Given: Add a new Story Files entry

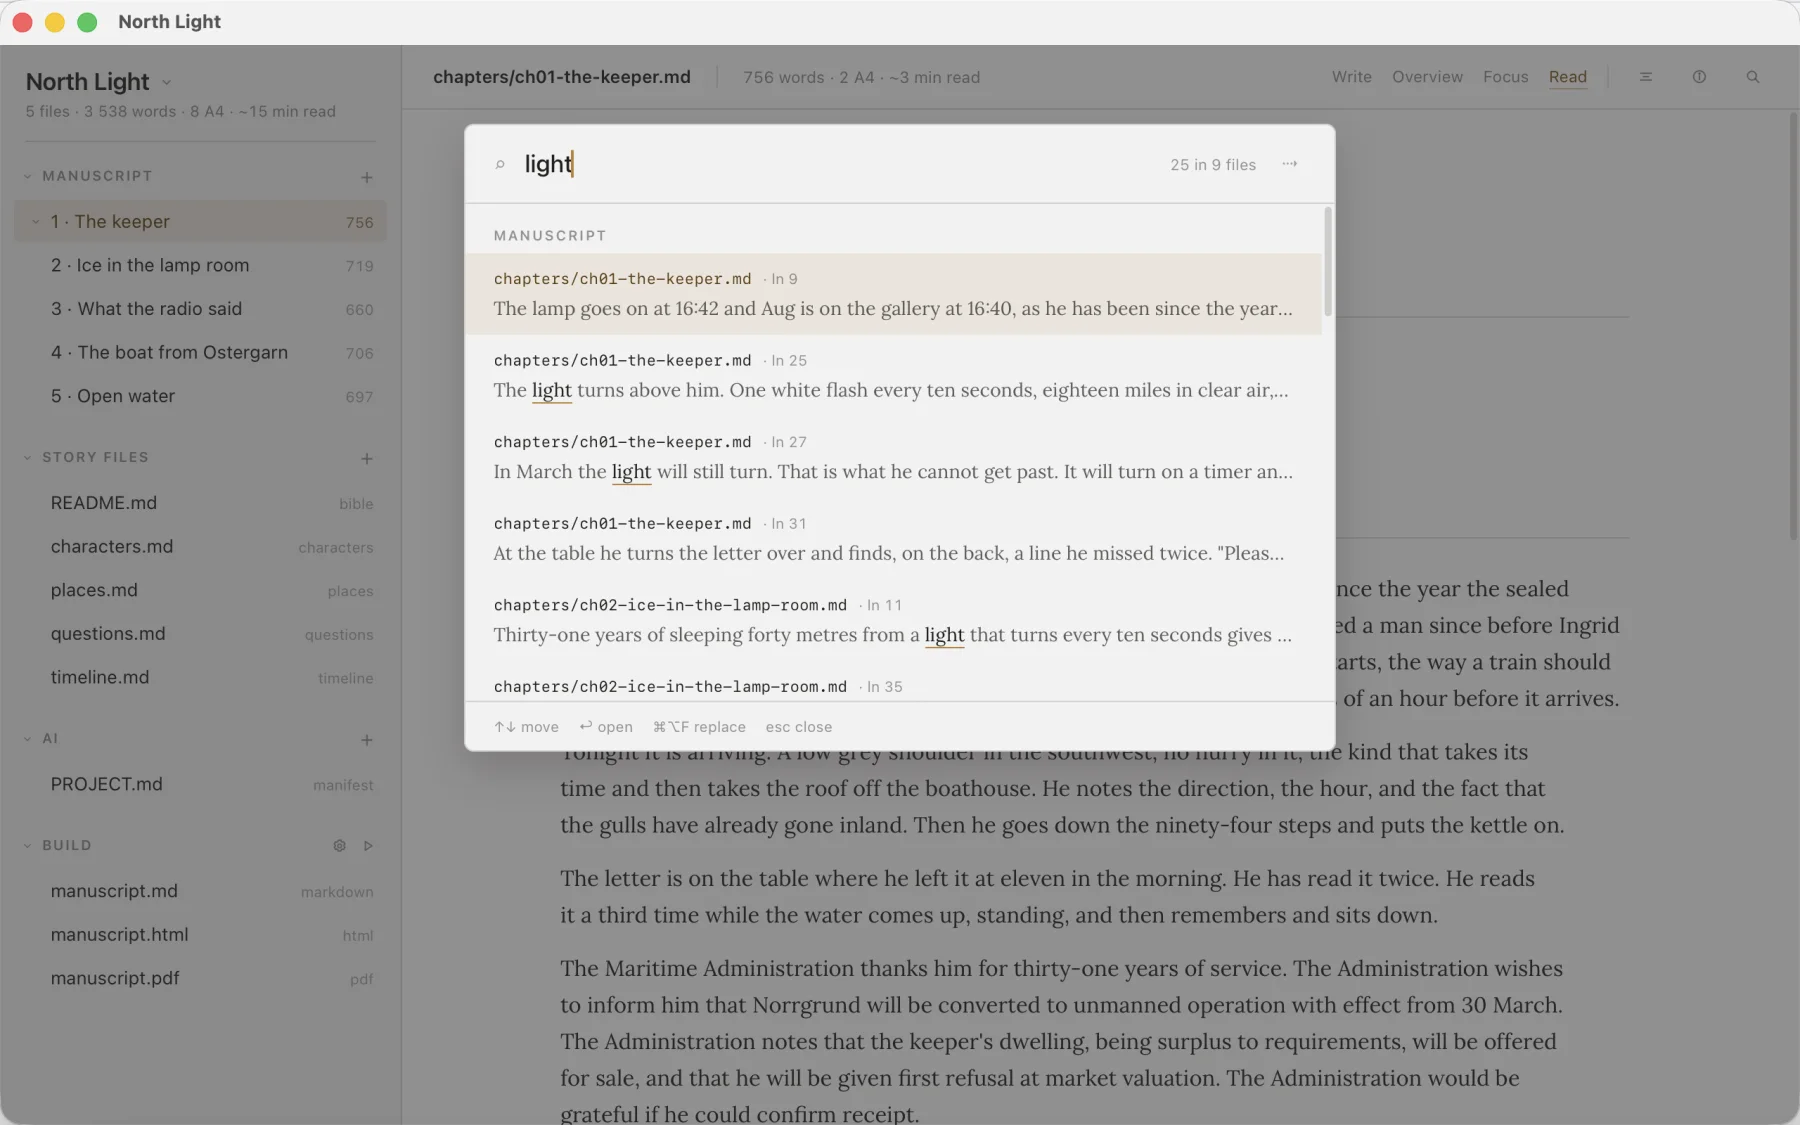Looking at the screenshot, I should [x=367, y=458].
